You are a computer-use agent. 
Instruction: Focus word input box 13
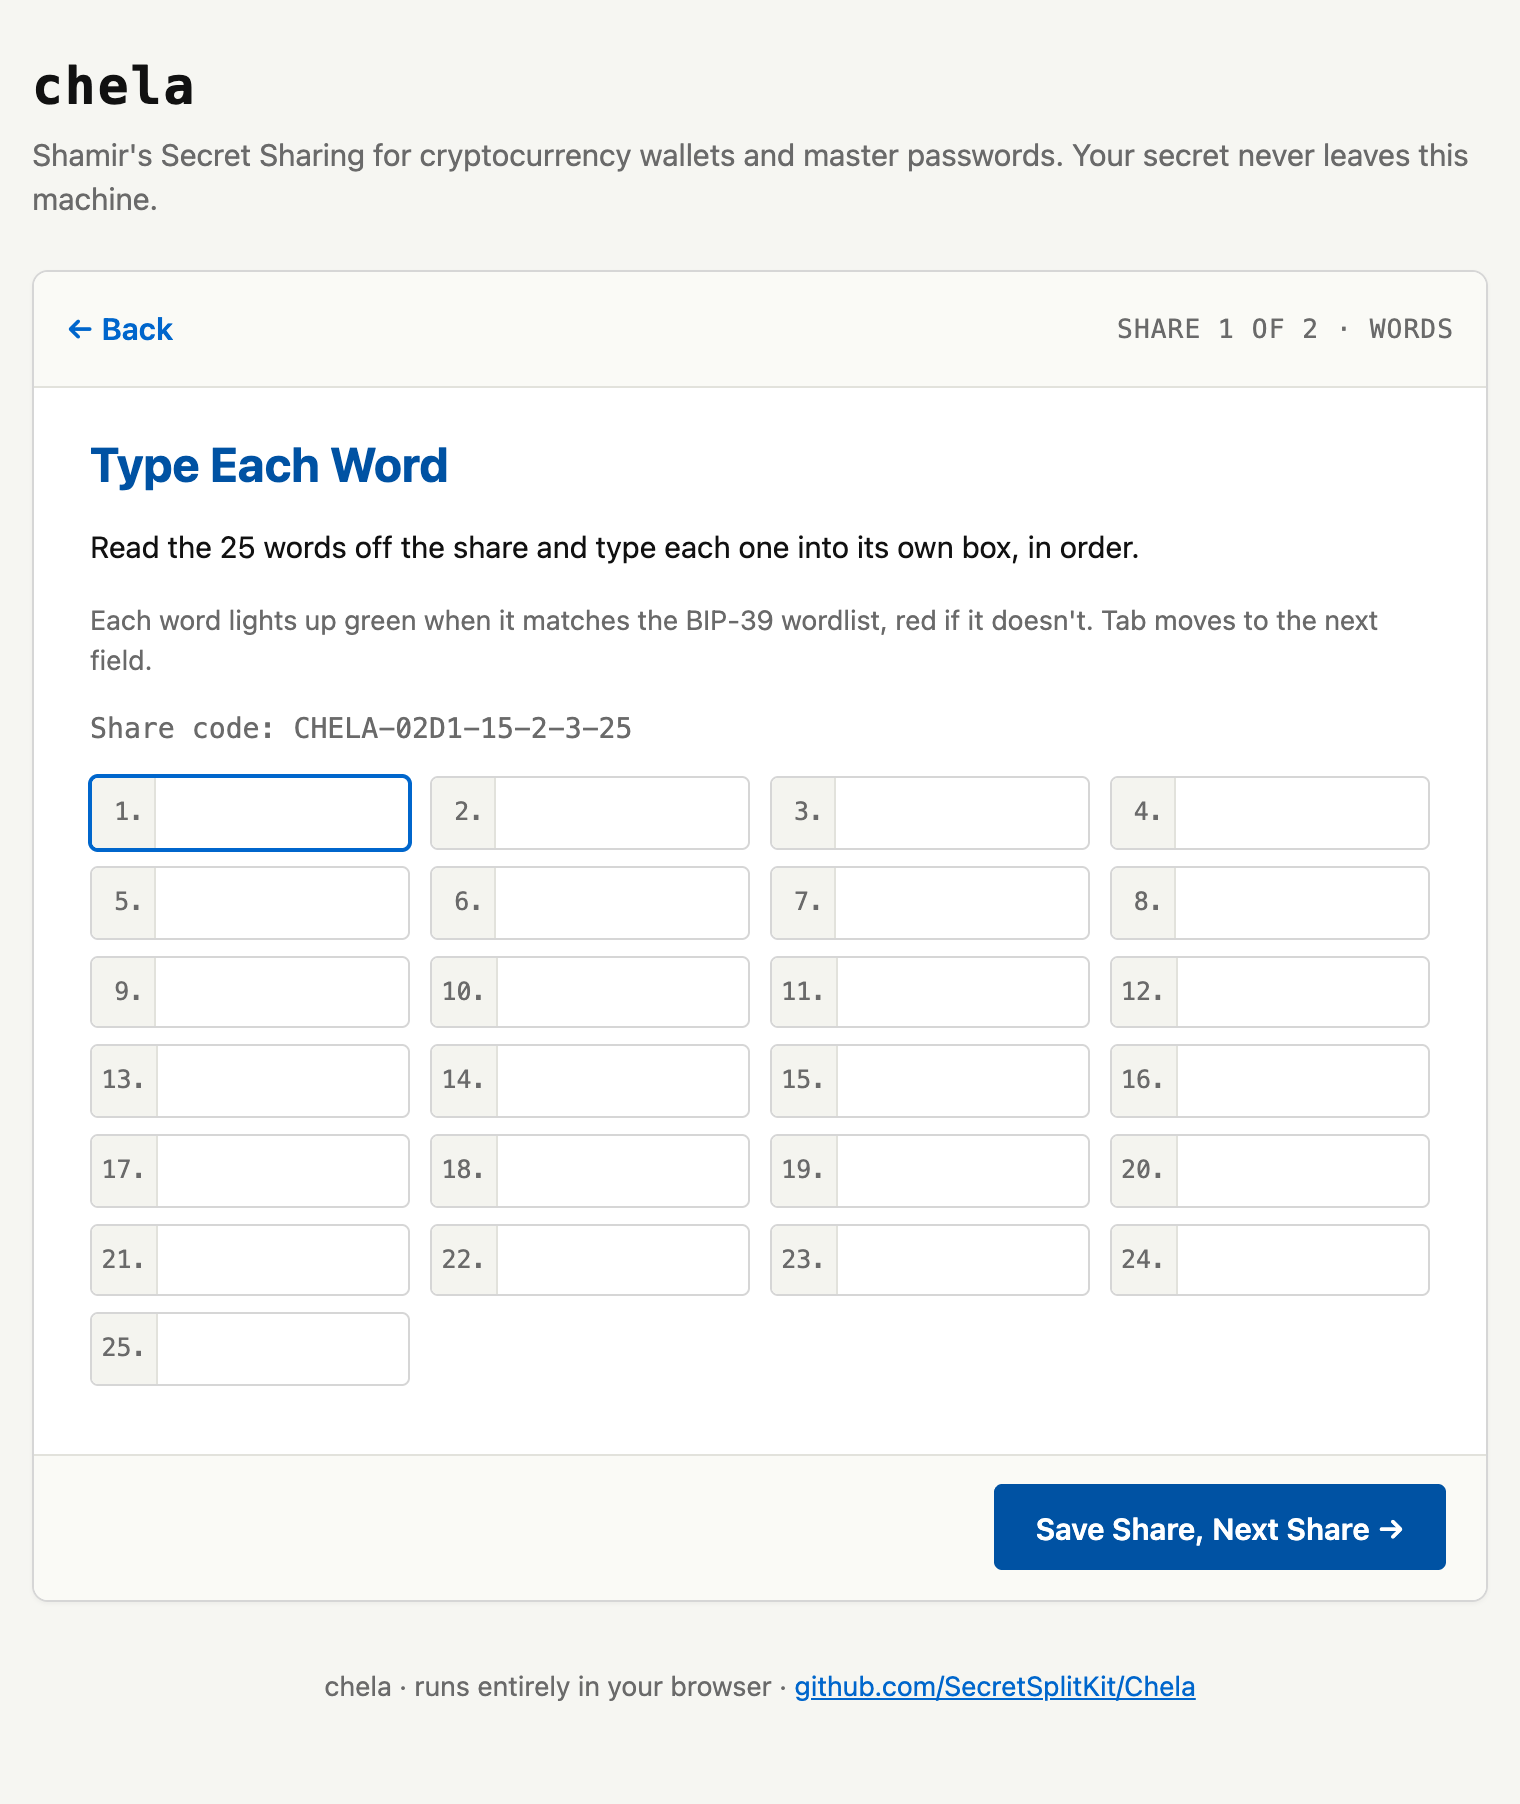tap(283, 1081)
